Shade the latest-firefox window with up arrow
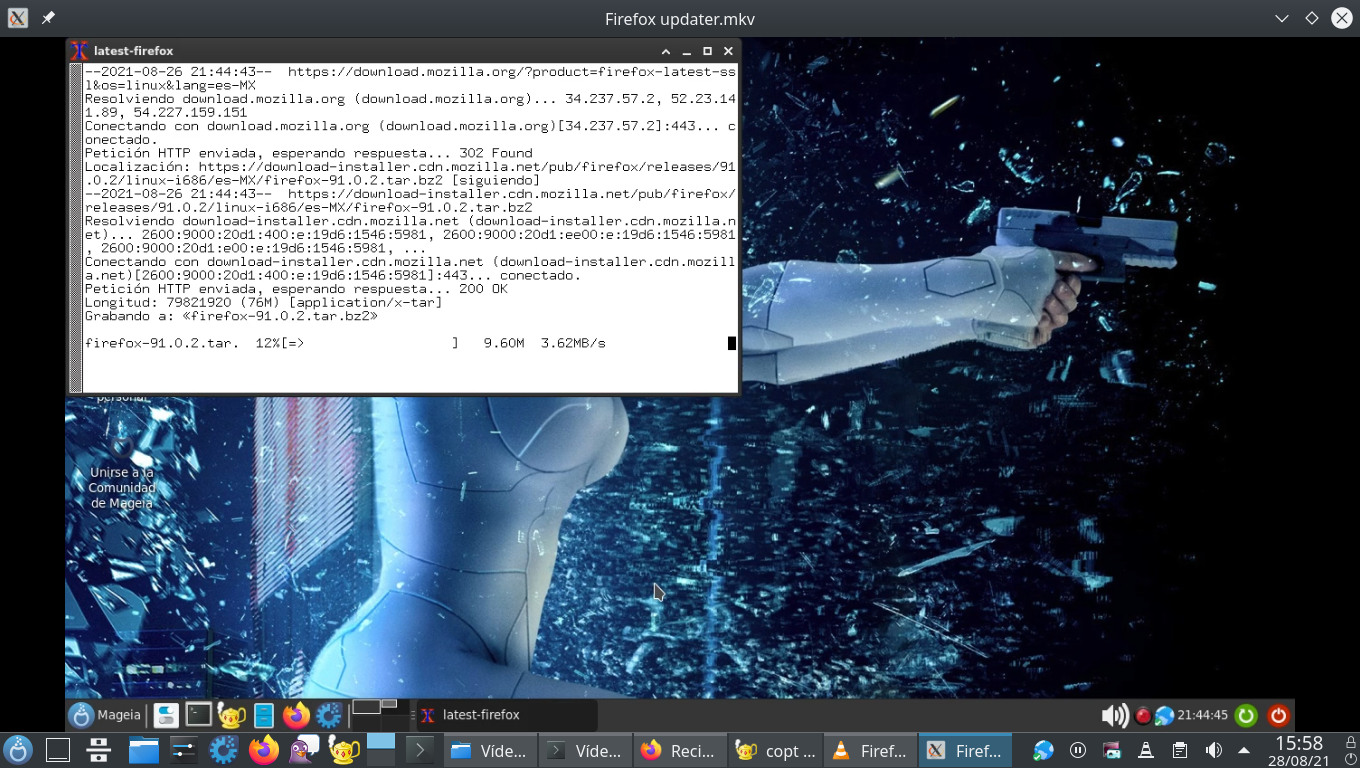1360x768 pixels. [666, 51]
